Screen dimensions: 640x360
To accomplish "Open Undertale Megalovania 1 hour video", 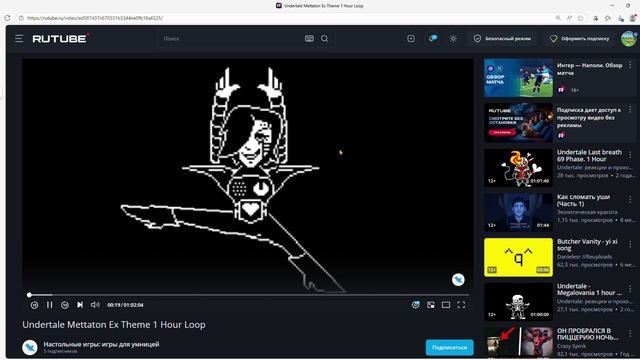I will click(x=589, y=289).
